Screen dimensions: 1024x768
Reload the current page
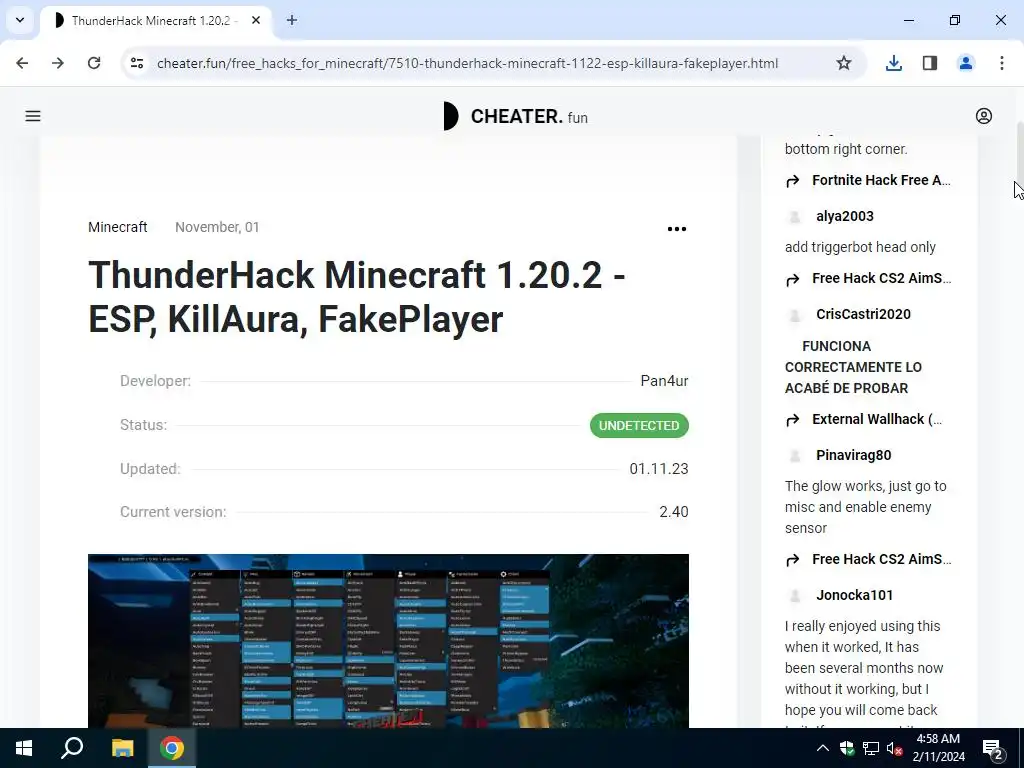(94, 63)
